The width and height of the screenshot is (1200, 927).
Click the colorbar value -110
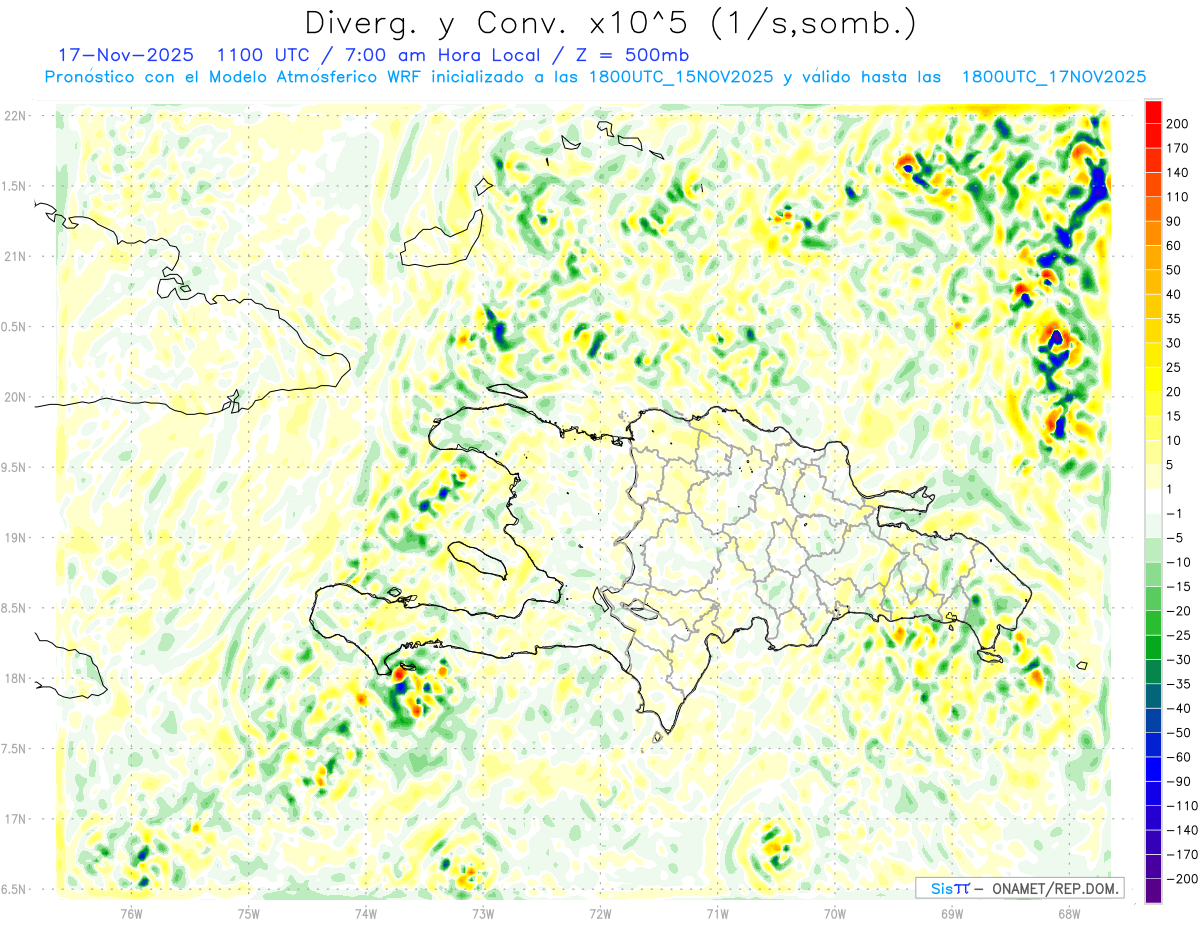(1183, 806)
